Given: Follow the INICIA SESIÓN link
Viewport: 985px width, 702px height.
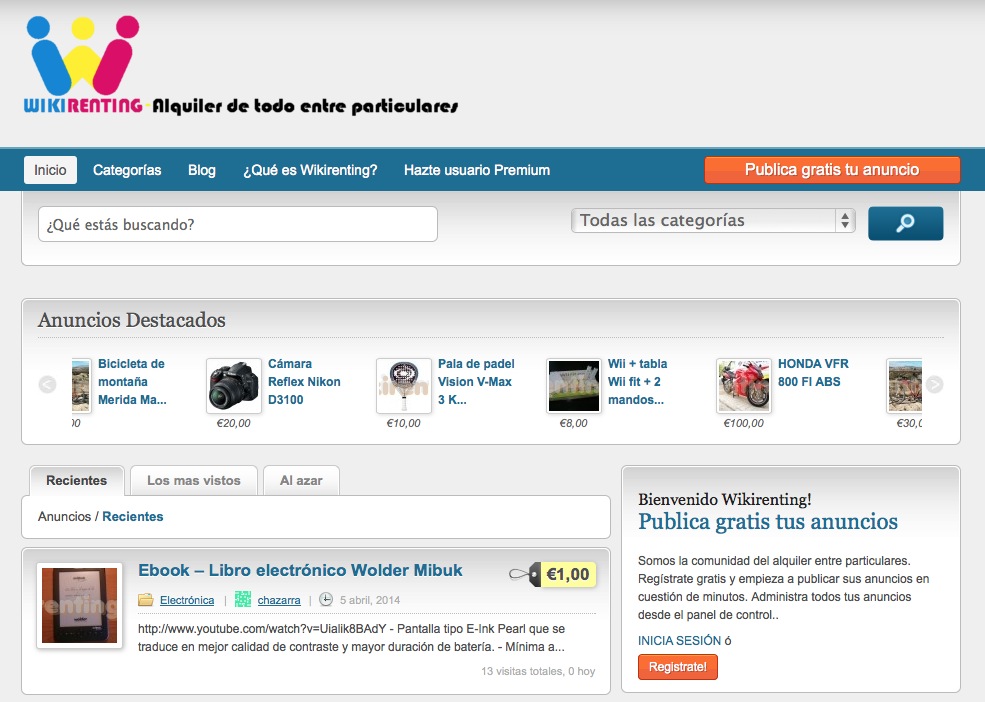Looking at the screenshot, I should pos(679,640).
